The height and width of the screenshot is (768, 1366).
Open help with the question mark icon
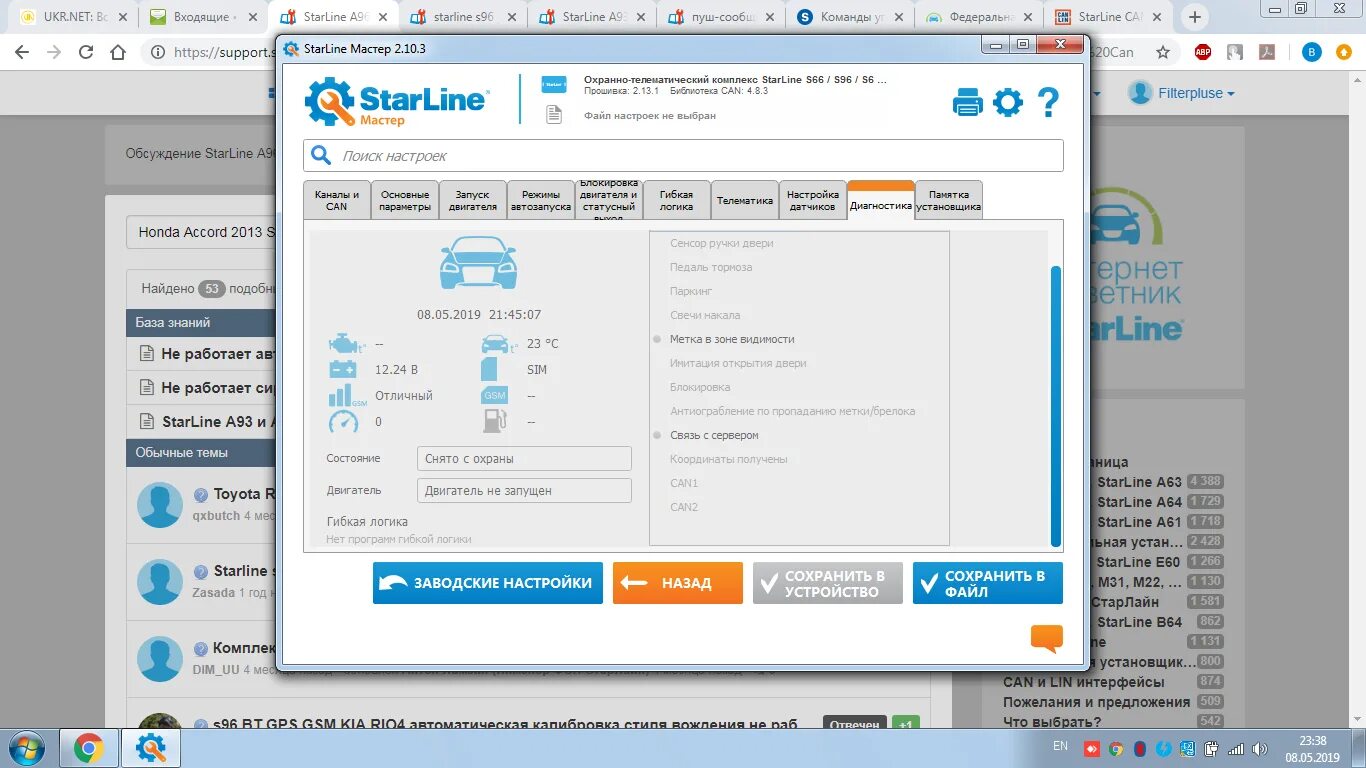point(1047,102)
